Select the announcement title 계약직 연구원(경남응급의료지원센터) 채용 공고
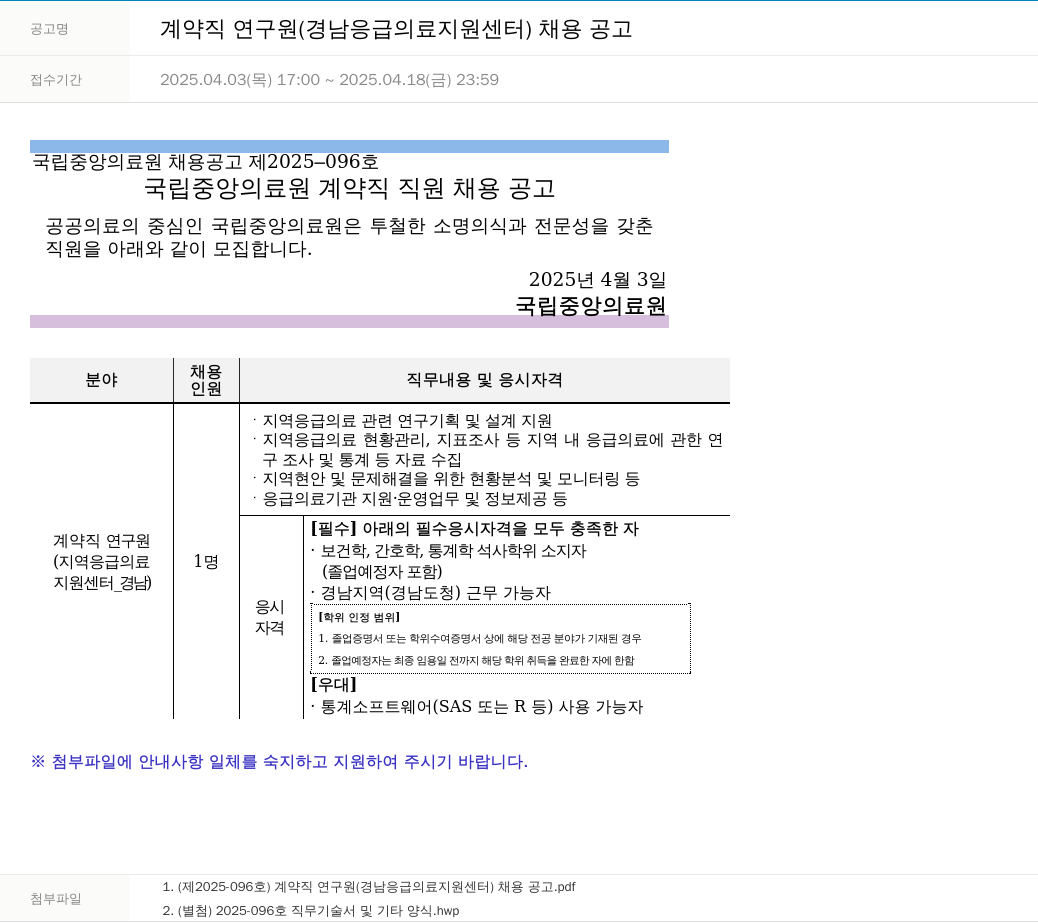 click(x=396, y=29)
